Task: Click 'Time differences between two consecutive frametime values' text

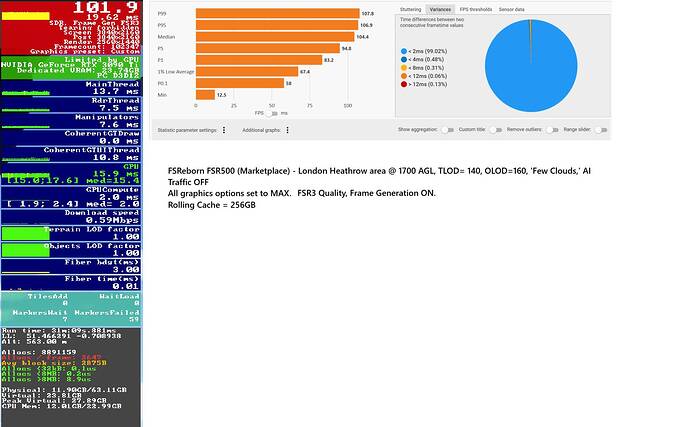Action: [432, 22]
